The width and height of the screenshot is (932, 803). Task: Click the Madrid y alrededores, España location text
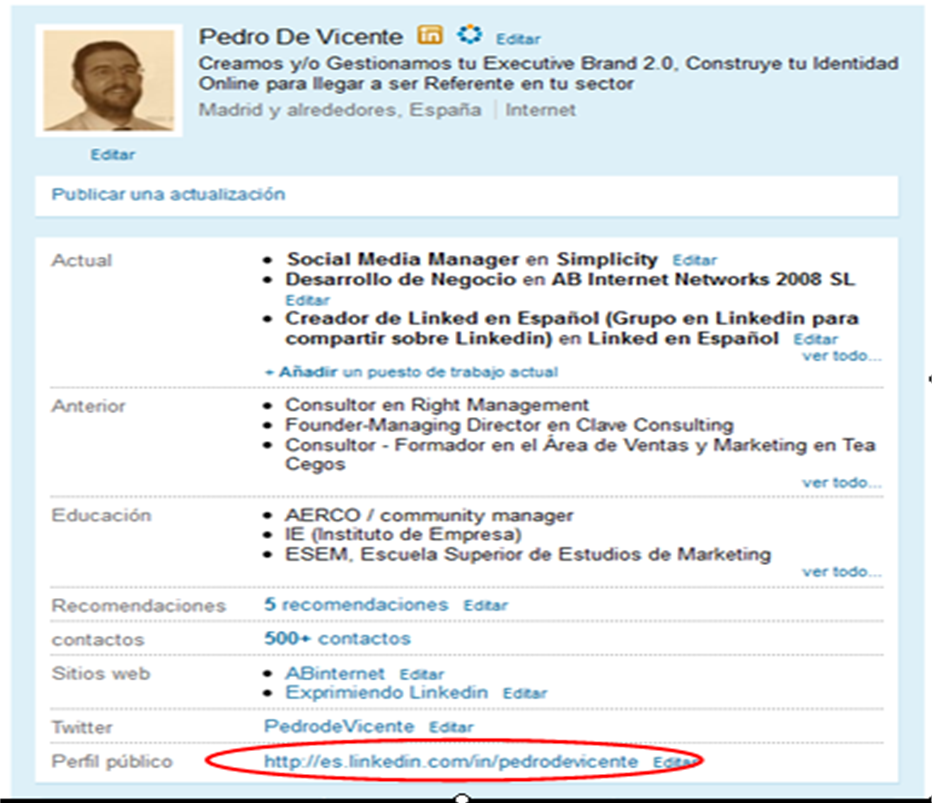point(340,110)
